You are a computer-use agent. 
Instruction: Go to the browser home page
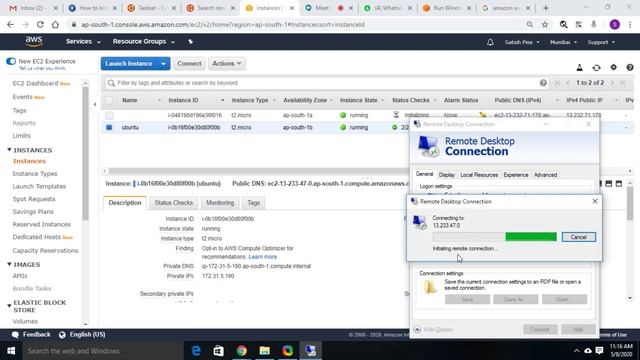(55, 24)
